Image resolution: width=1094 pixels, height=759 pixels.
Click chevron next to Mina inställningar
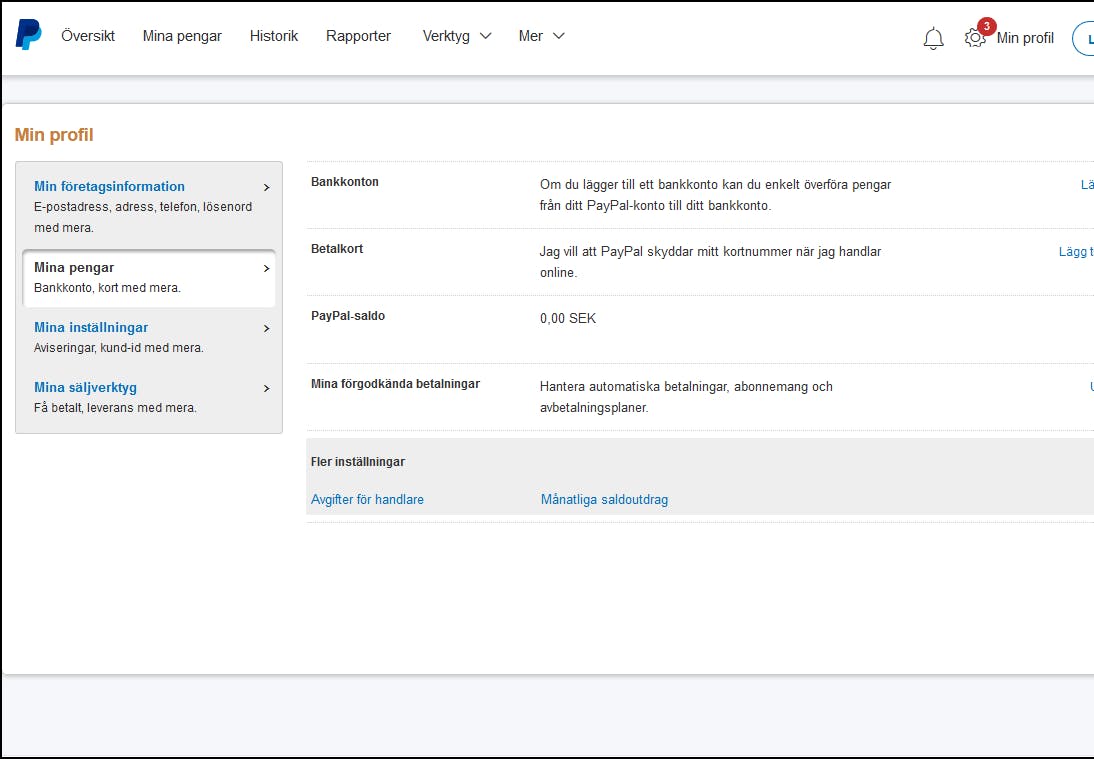click(267, 329)
